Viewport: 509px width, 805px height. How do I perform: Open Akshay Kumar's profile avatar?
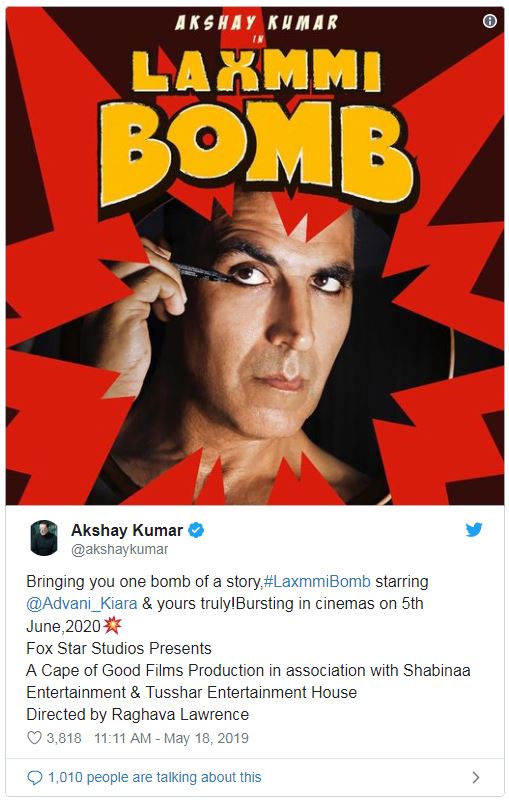click(x=44, y=538)
